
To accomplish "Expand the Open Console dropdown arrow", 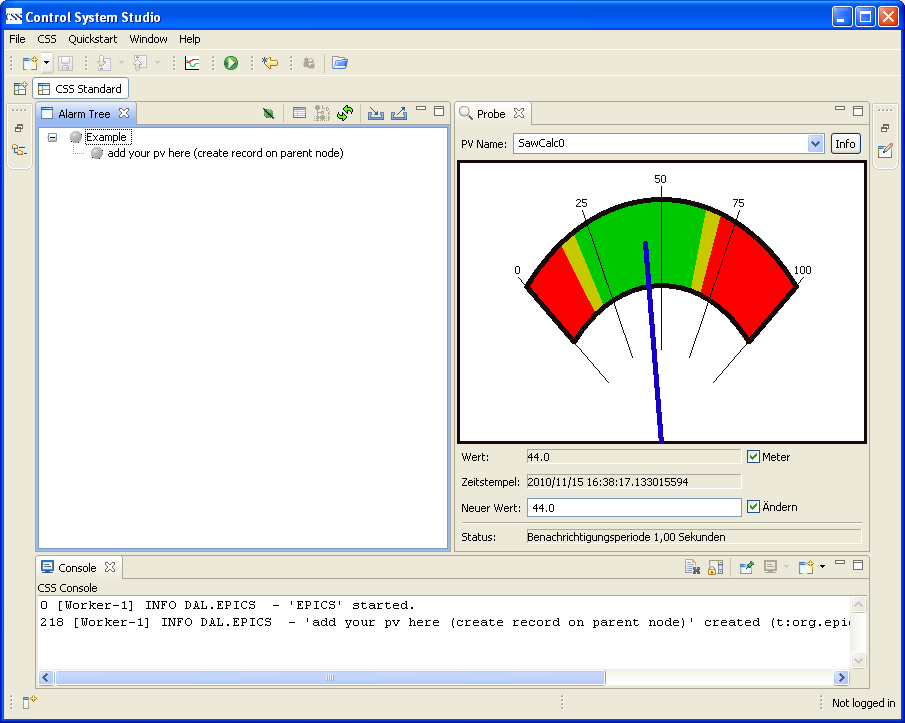I will click(x=822, y=568).
